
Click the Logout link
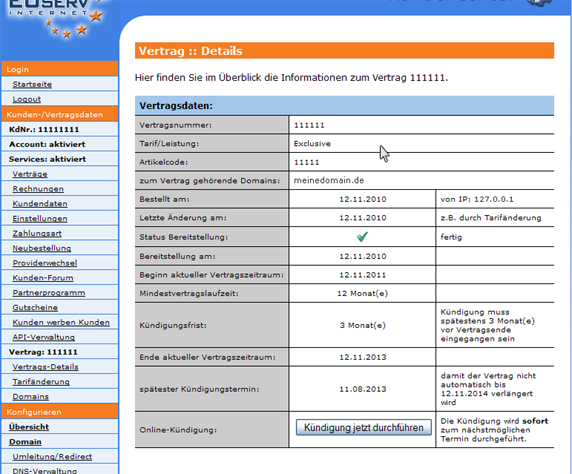[27, 99]
